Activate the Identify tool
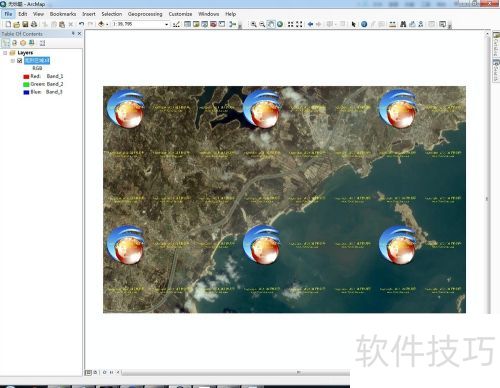The image size is (500, 388). [364, 24]
